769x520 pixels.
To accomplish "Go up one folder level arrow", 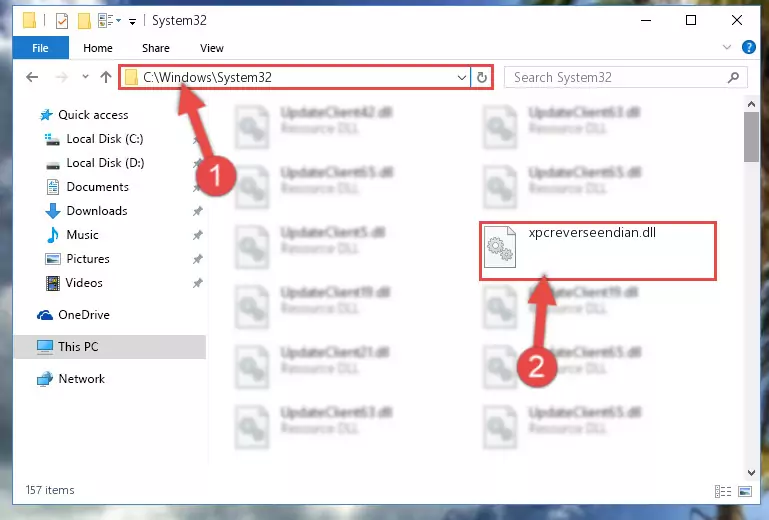I will pyautogui.click(x=105, y=77).
